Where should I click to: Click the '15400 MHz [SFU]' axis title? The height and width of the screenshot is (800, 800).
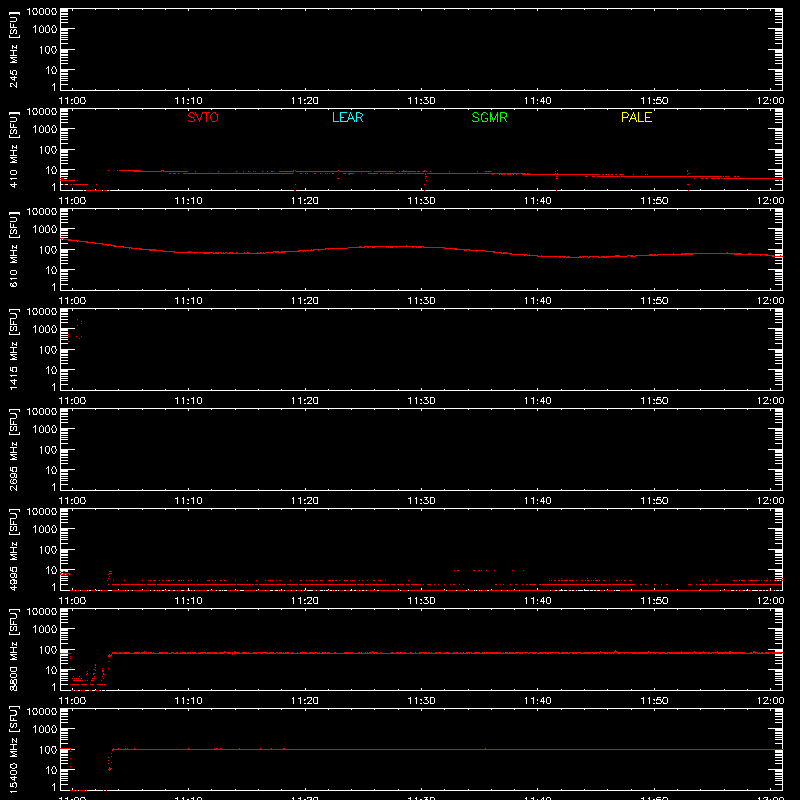pyautogui.click(x=14, y=749)
